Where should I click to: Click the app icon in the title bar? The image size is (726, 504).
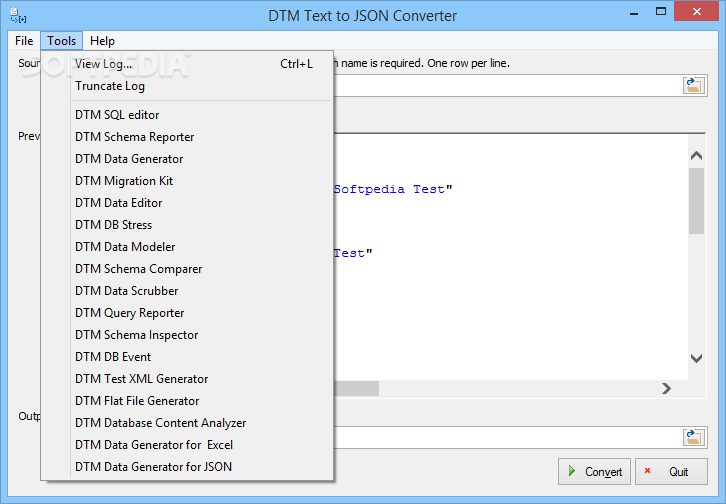[x=18, y=15]
